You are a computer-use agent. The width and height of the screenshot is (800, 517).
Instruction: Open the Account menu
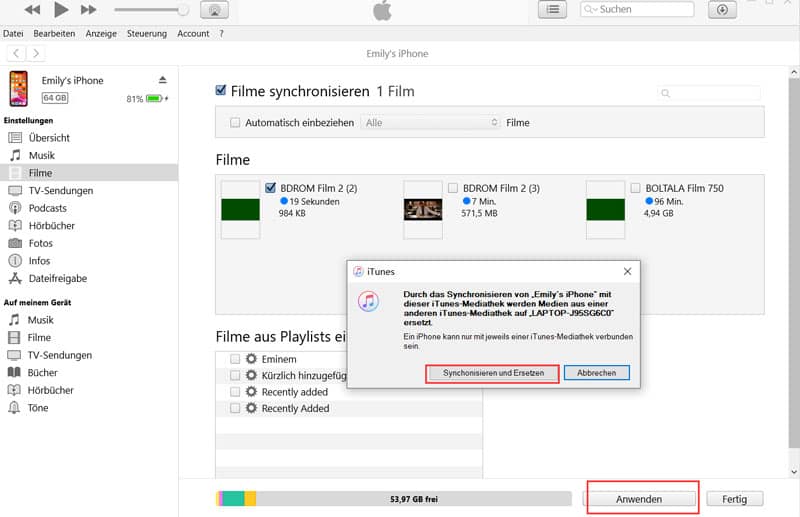pos(193,33)
